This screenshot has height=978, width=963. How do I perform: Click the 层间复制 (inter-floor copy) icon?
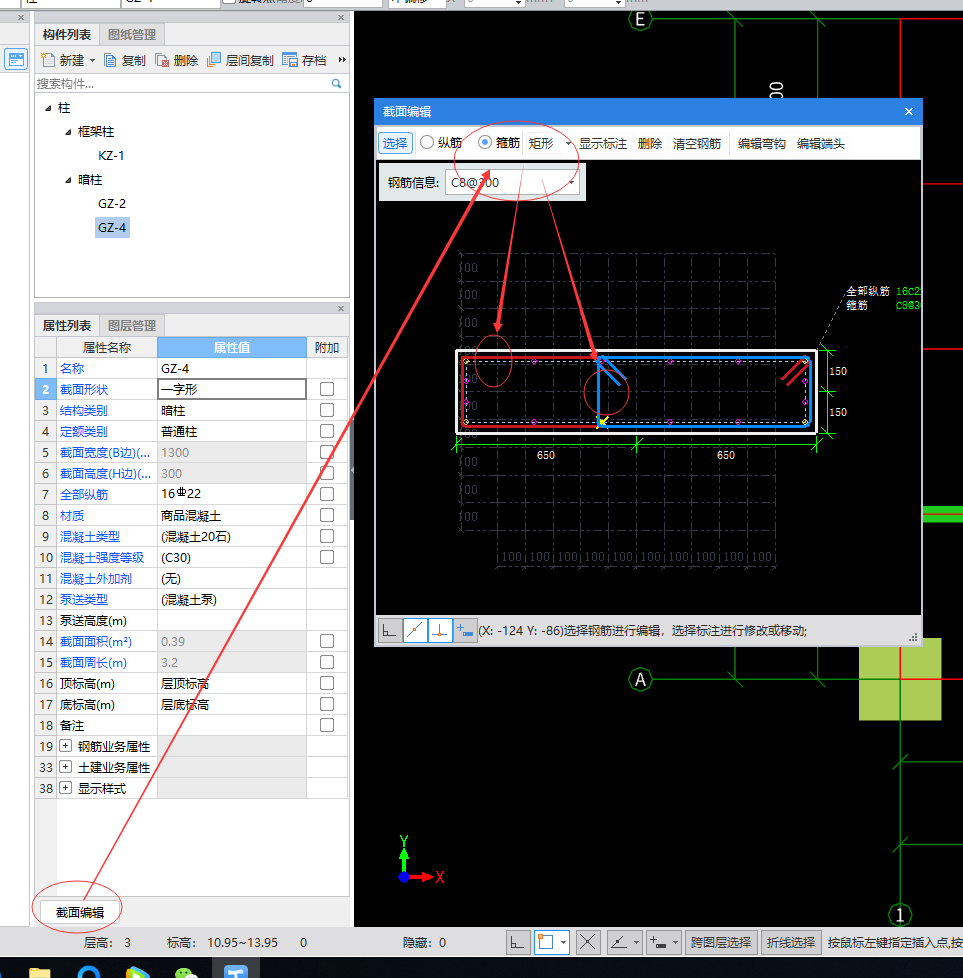point(214,60)
